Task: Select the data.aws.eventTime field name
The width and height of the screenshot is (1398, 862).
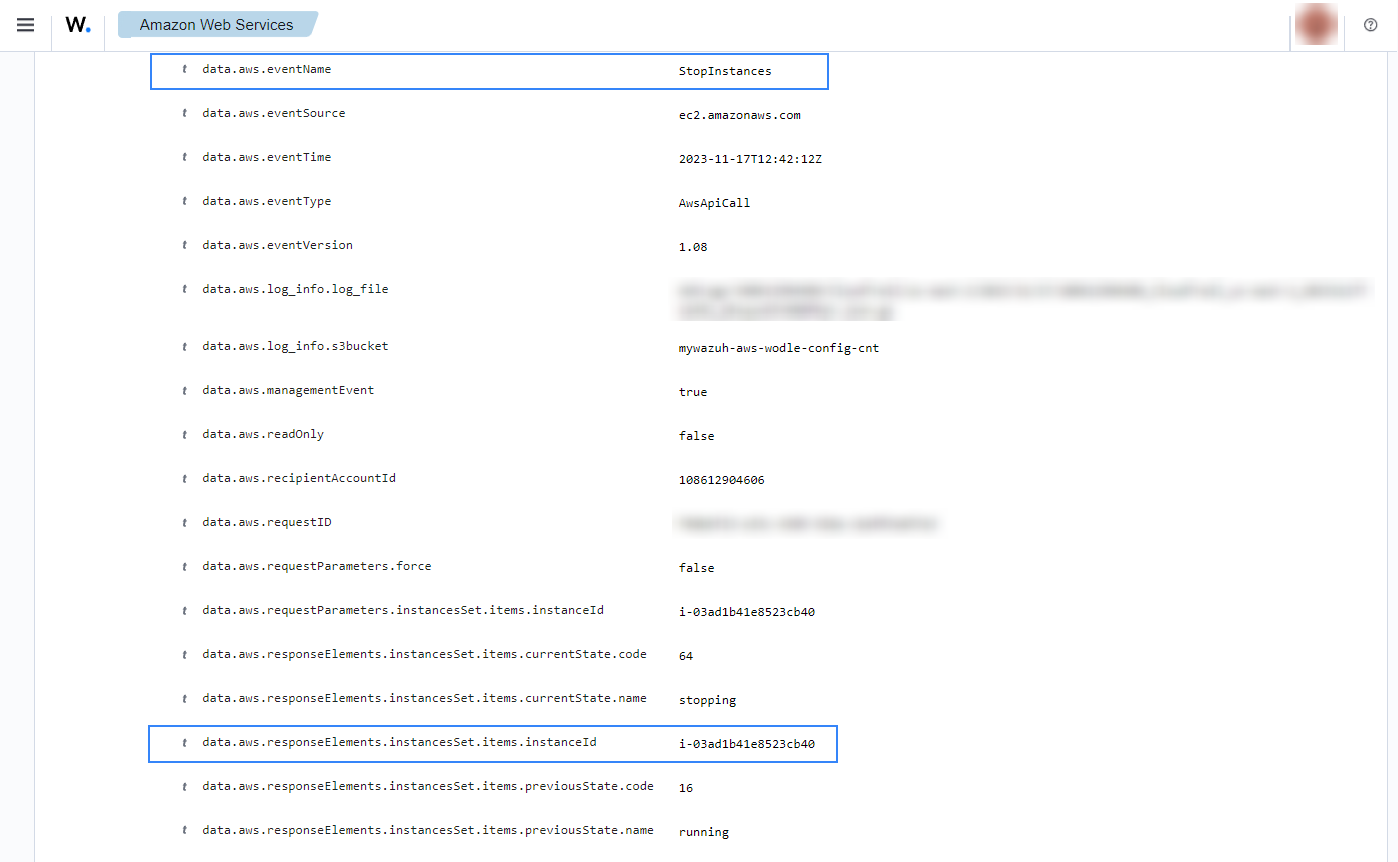Action: [266, 158]
